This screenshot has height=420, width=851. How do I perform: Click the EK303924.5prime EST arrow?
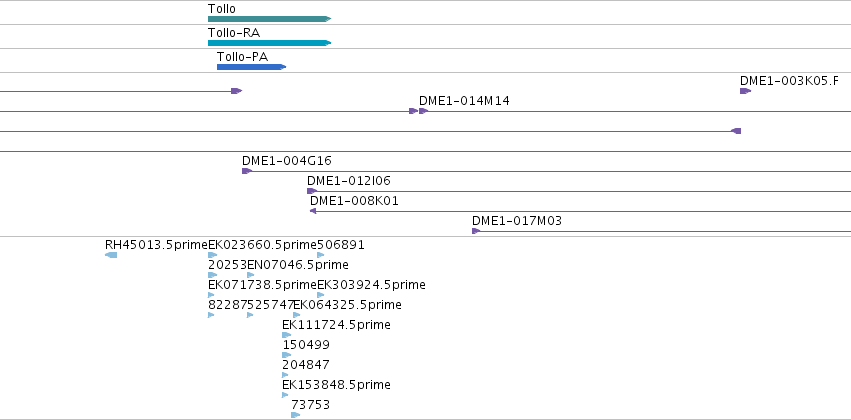click(x=320, y=295)
